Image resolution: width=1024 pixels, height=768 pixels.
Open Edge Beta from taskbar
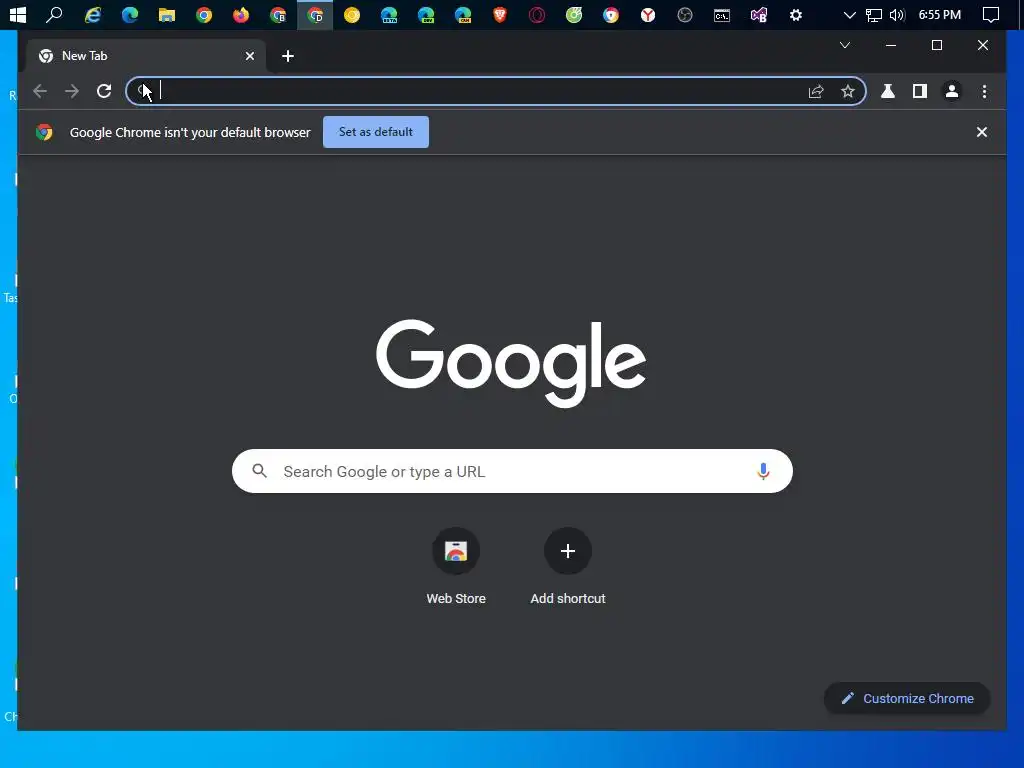pos(389,14)
